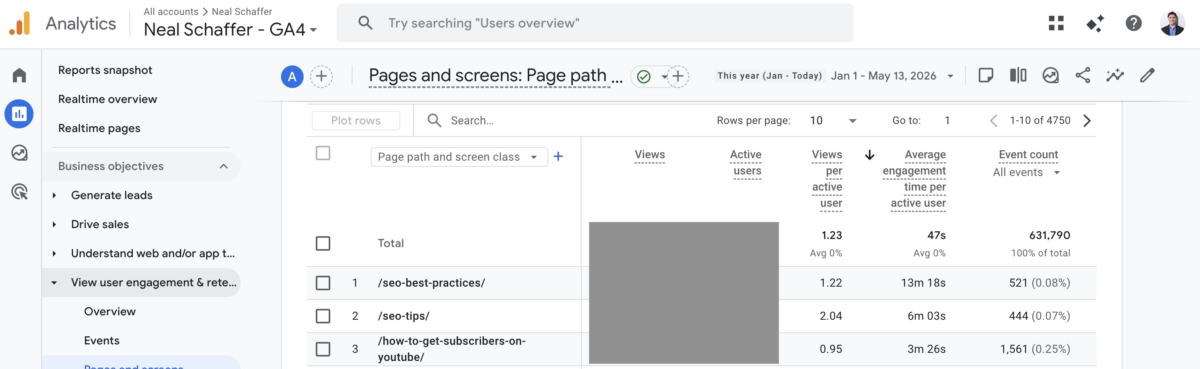The height and width of the screenshot is (369, 1200).
Task: Open the Help question mark icon
Action: click(x=1133, y=23)
